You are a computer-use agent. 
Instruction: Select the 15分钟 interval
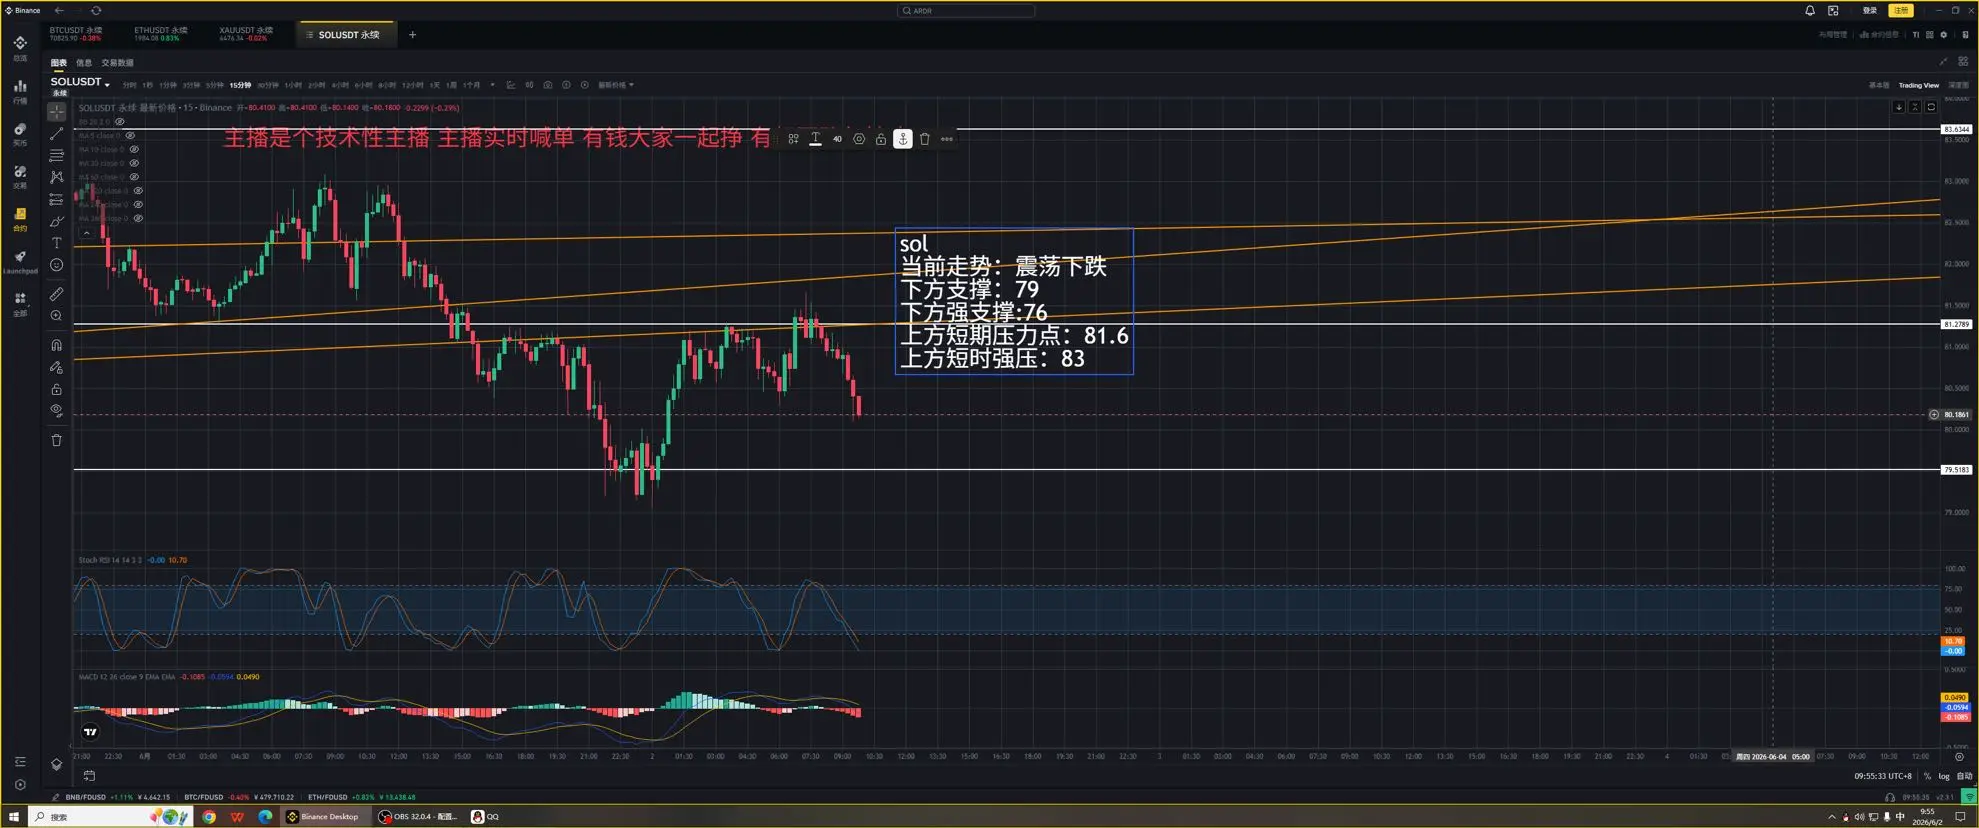tap(240, 85)
